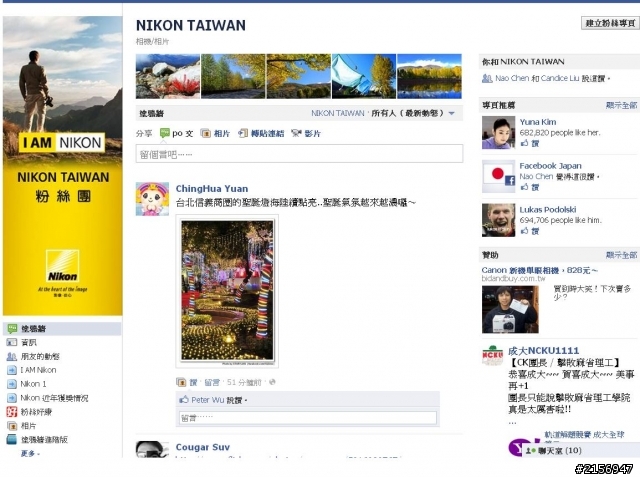Click the privacy globe icon after 51 minutes

point(272,382)
